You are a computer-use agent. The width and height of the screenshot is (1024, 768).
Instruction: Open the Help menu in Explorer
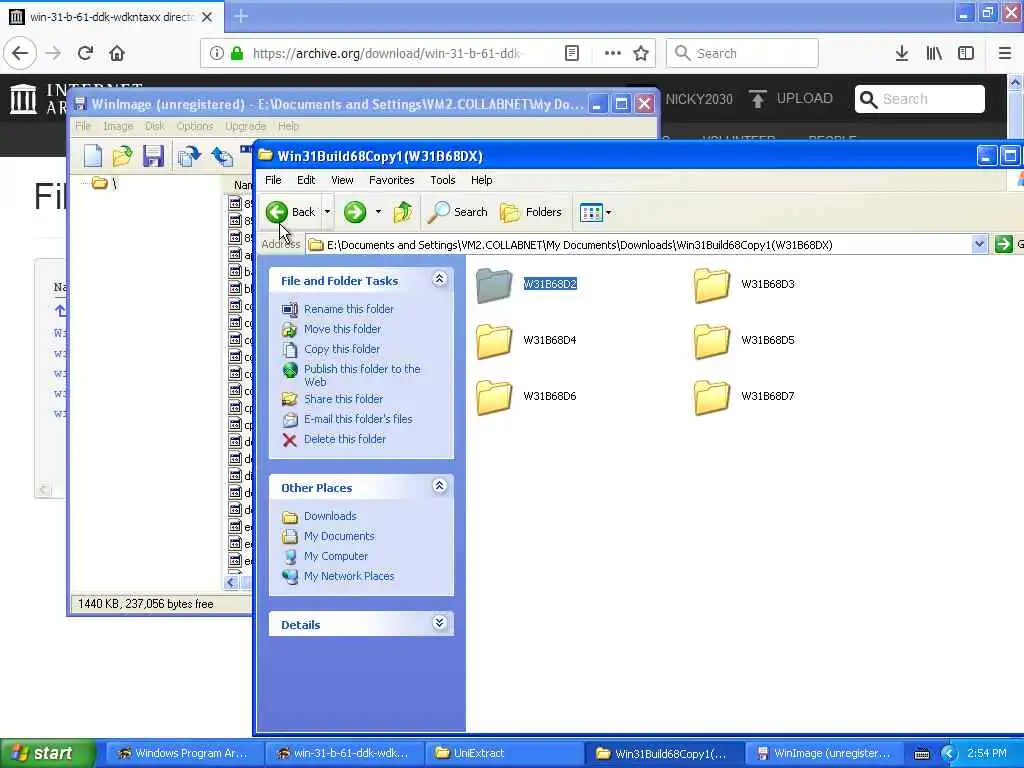point(481,180)
